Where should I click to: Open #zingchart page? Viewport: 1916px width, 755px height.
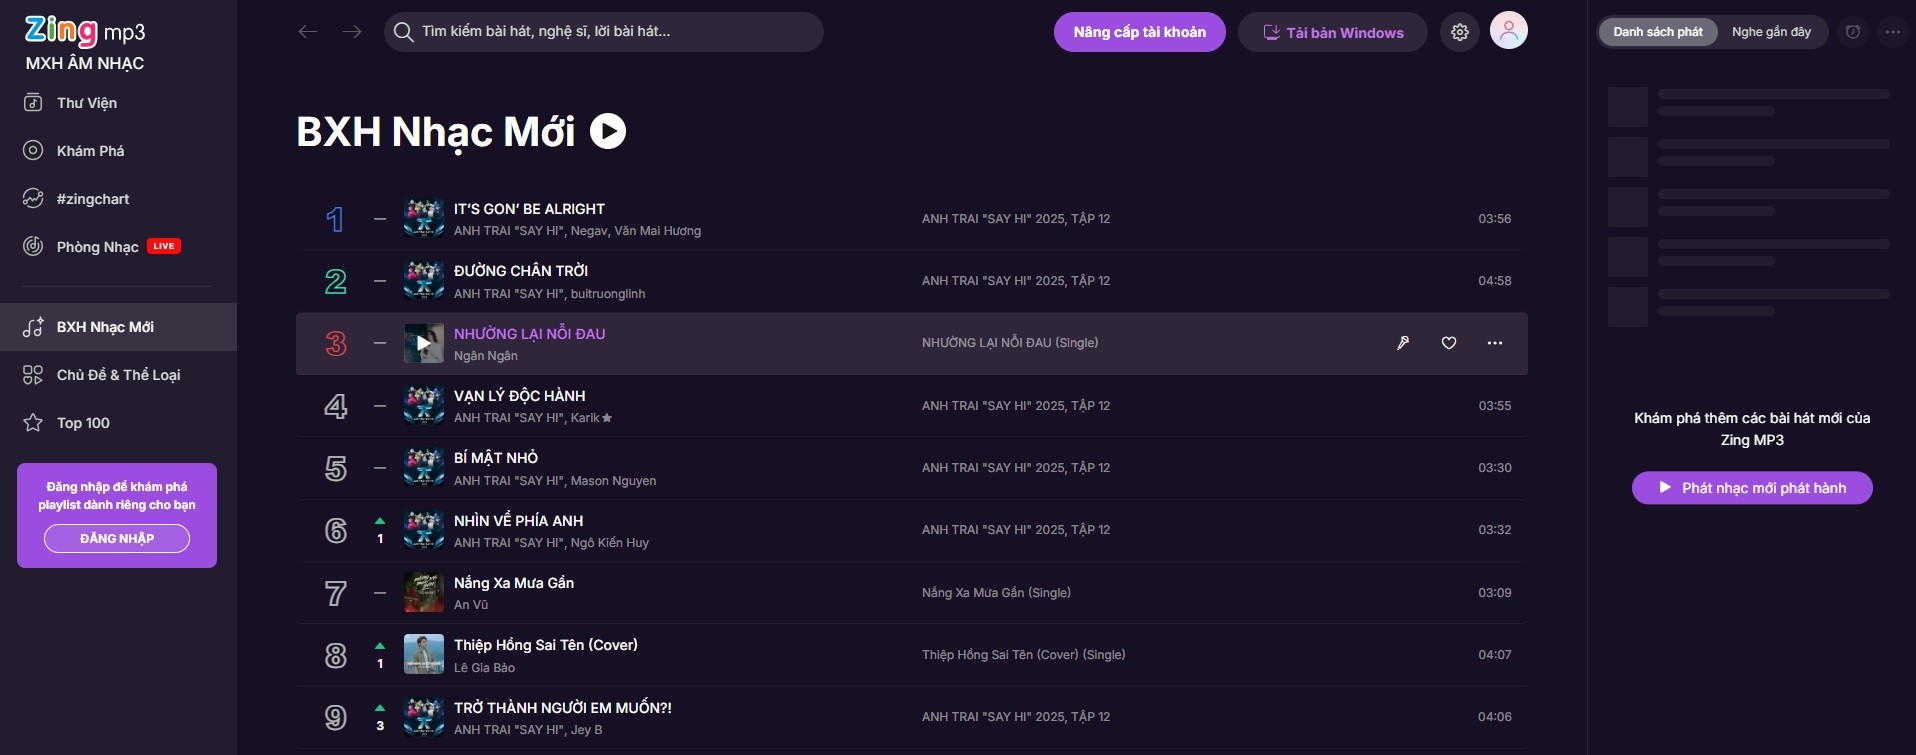point(93,199)
